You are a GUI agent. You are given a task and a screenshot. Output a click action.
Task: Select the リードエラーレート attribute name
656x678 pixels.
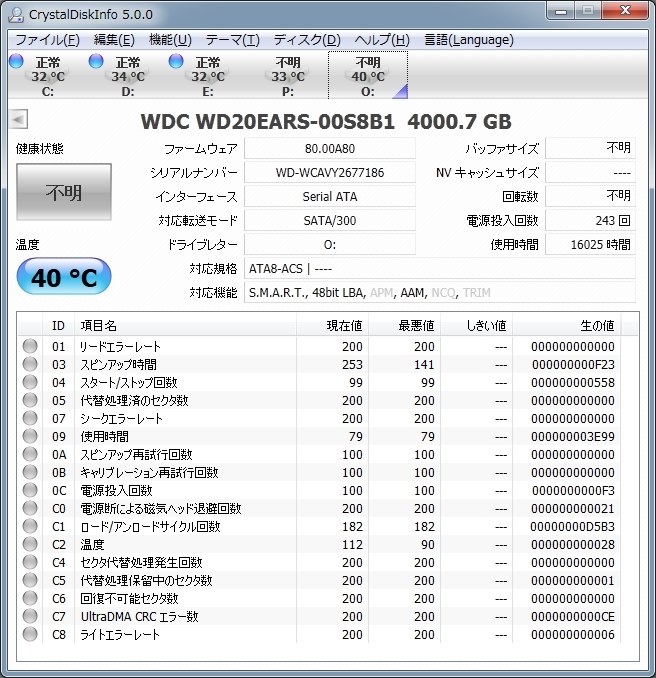[120, 346]
